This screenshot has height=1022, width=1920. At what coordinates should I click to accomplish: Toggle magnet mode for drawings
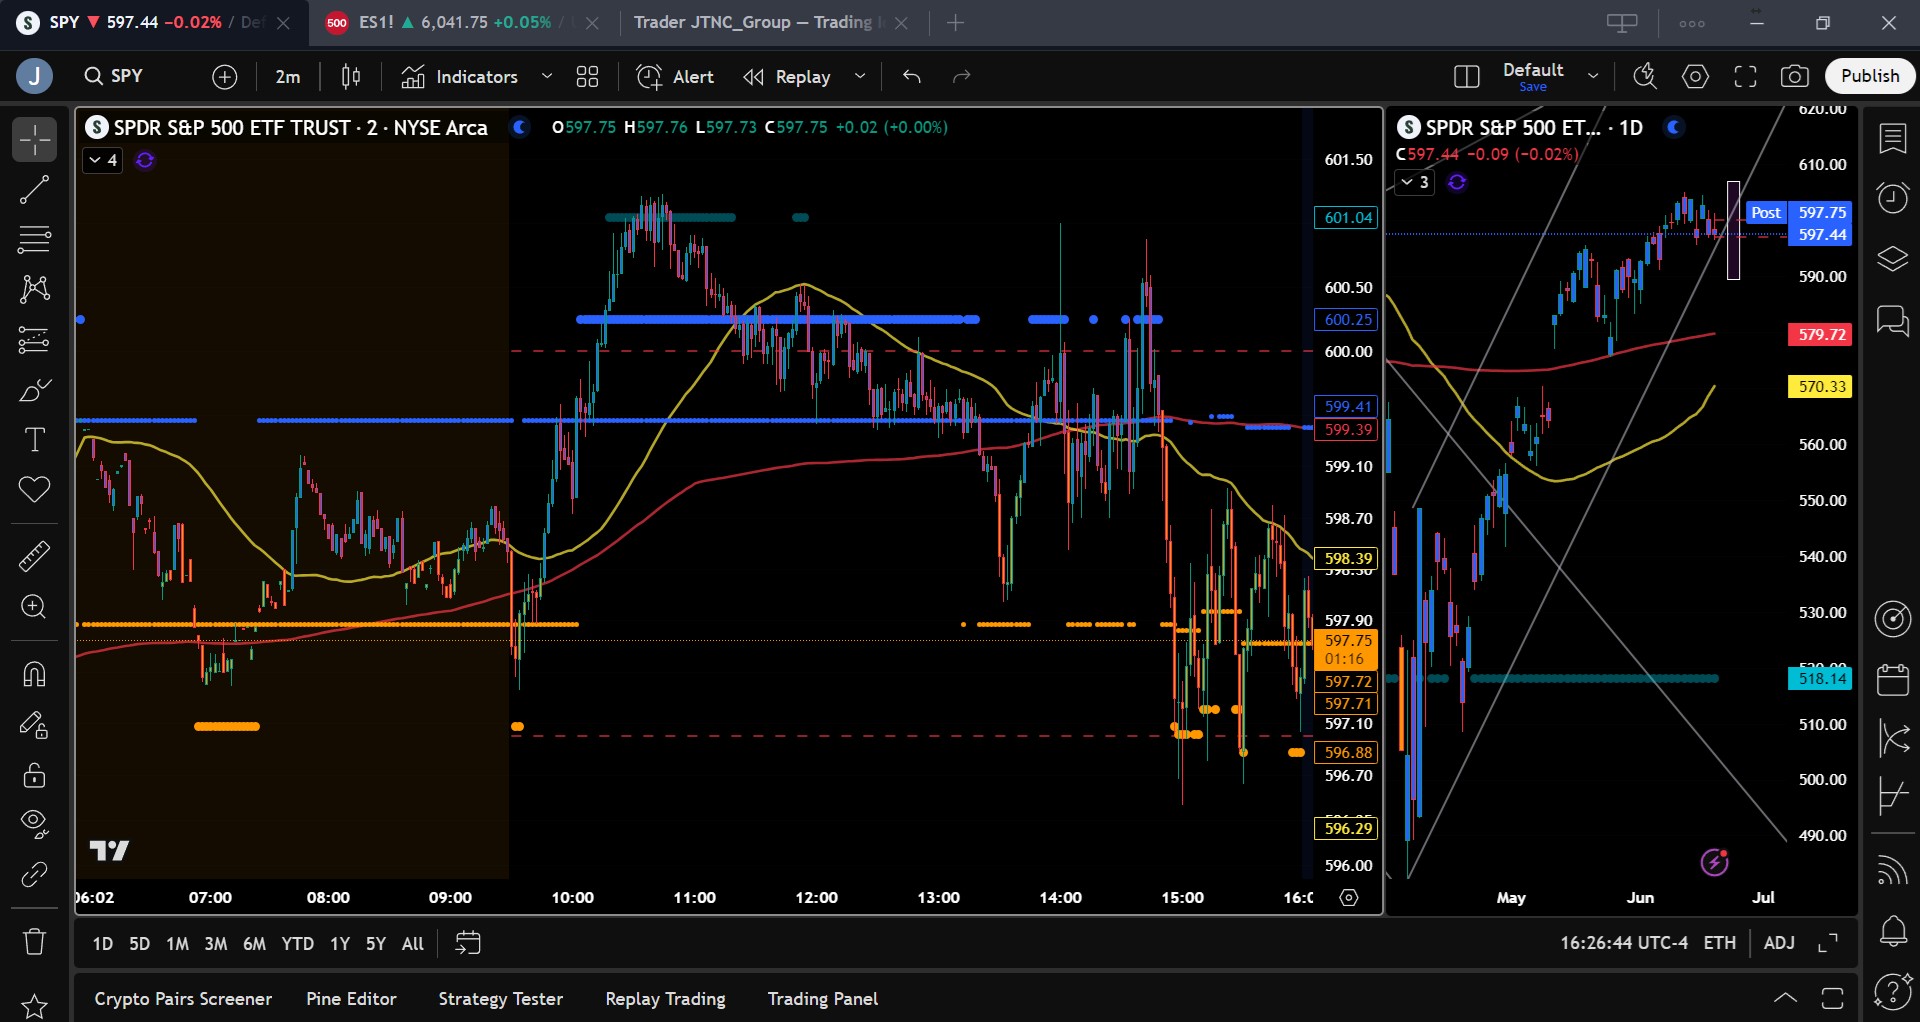coord(34,674)
